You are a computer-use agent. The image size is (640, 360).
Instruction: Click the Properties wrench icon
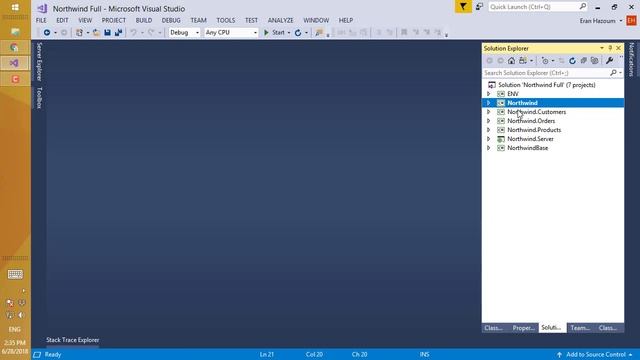[609, 61]
